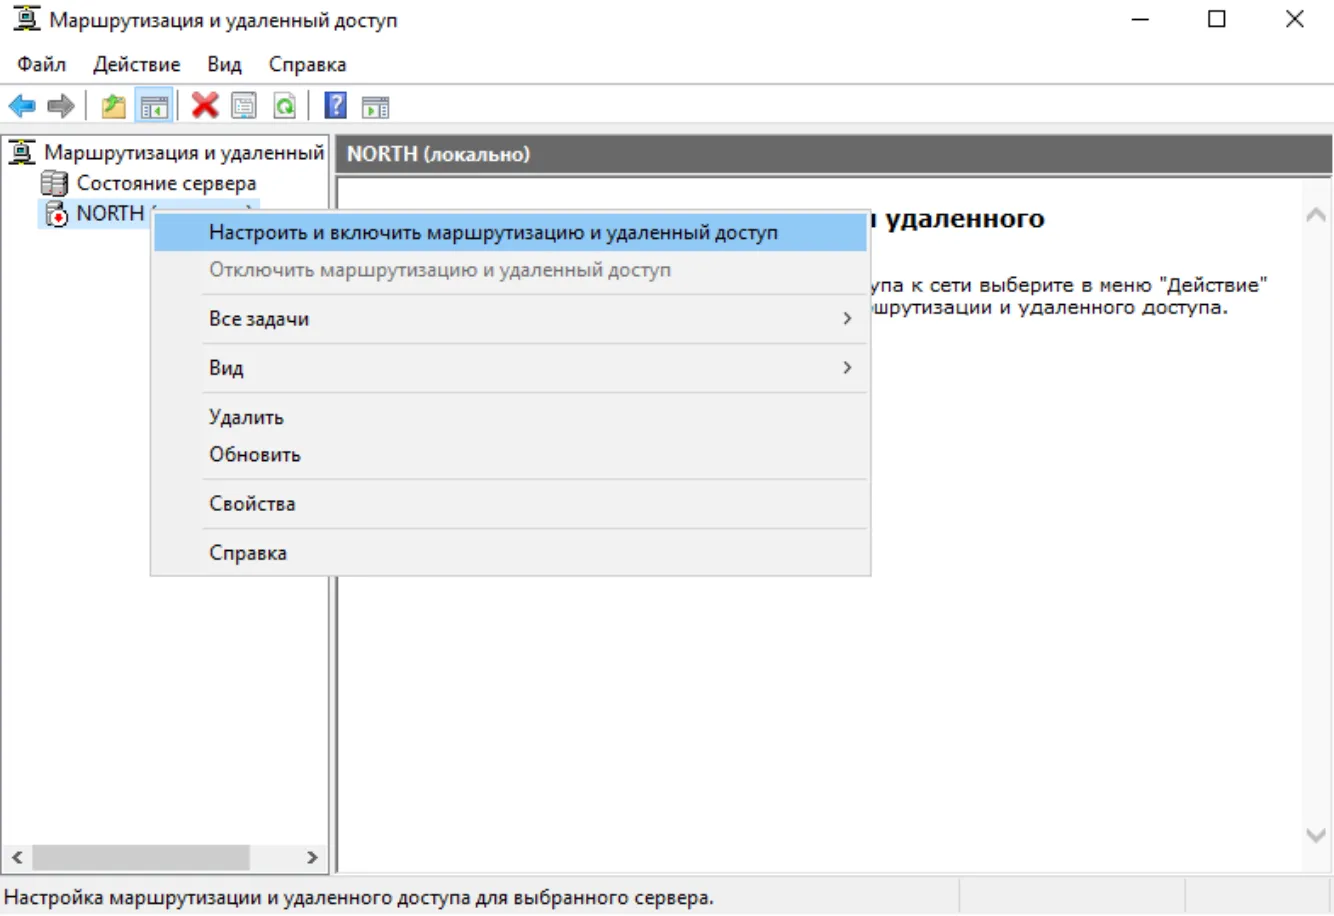
Task: Click the red X Delete toolbar icon
Action: [x=205, y=105]
